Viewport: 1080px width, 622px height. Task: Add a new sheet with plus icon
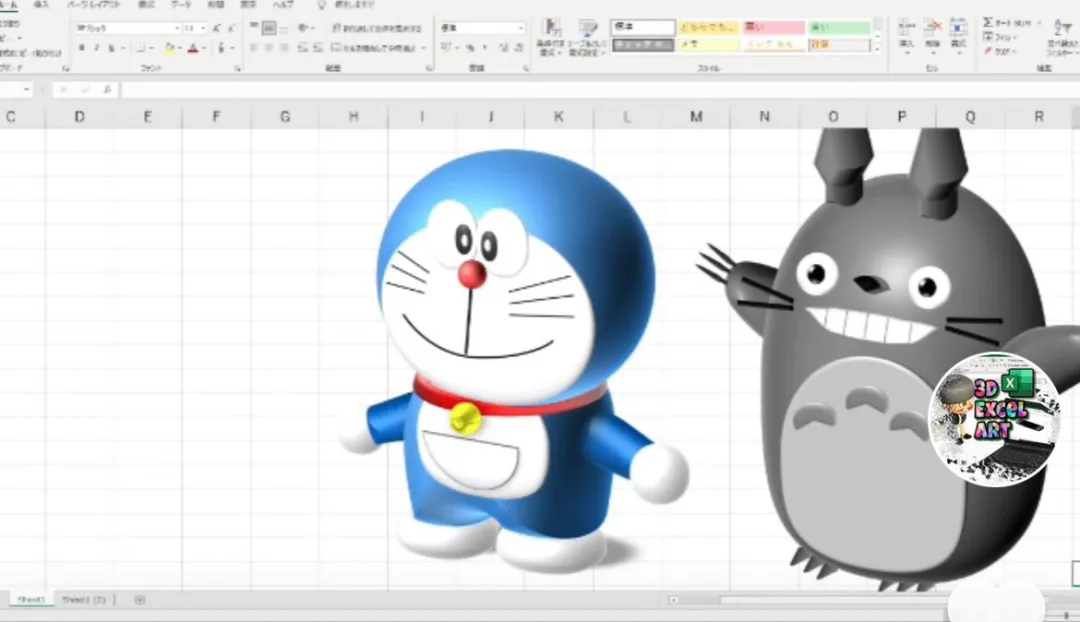pyautogui.click(x=140, y=600)
